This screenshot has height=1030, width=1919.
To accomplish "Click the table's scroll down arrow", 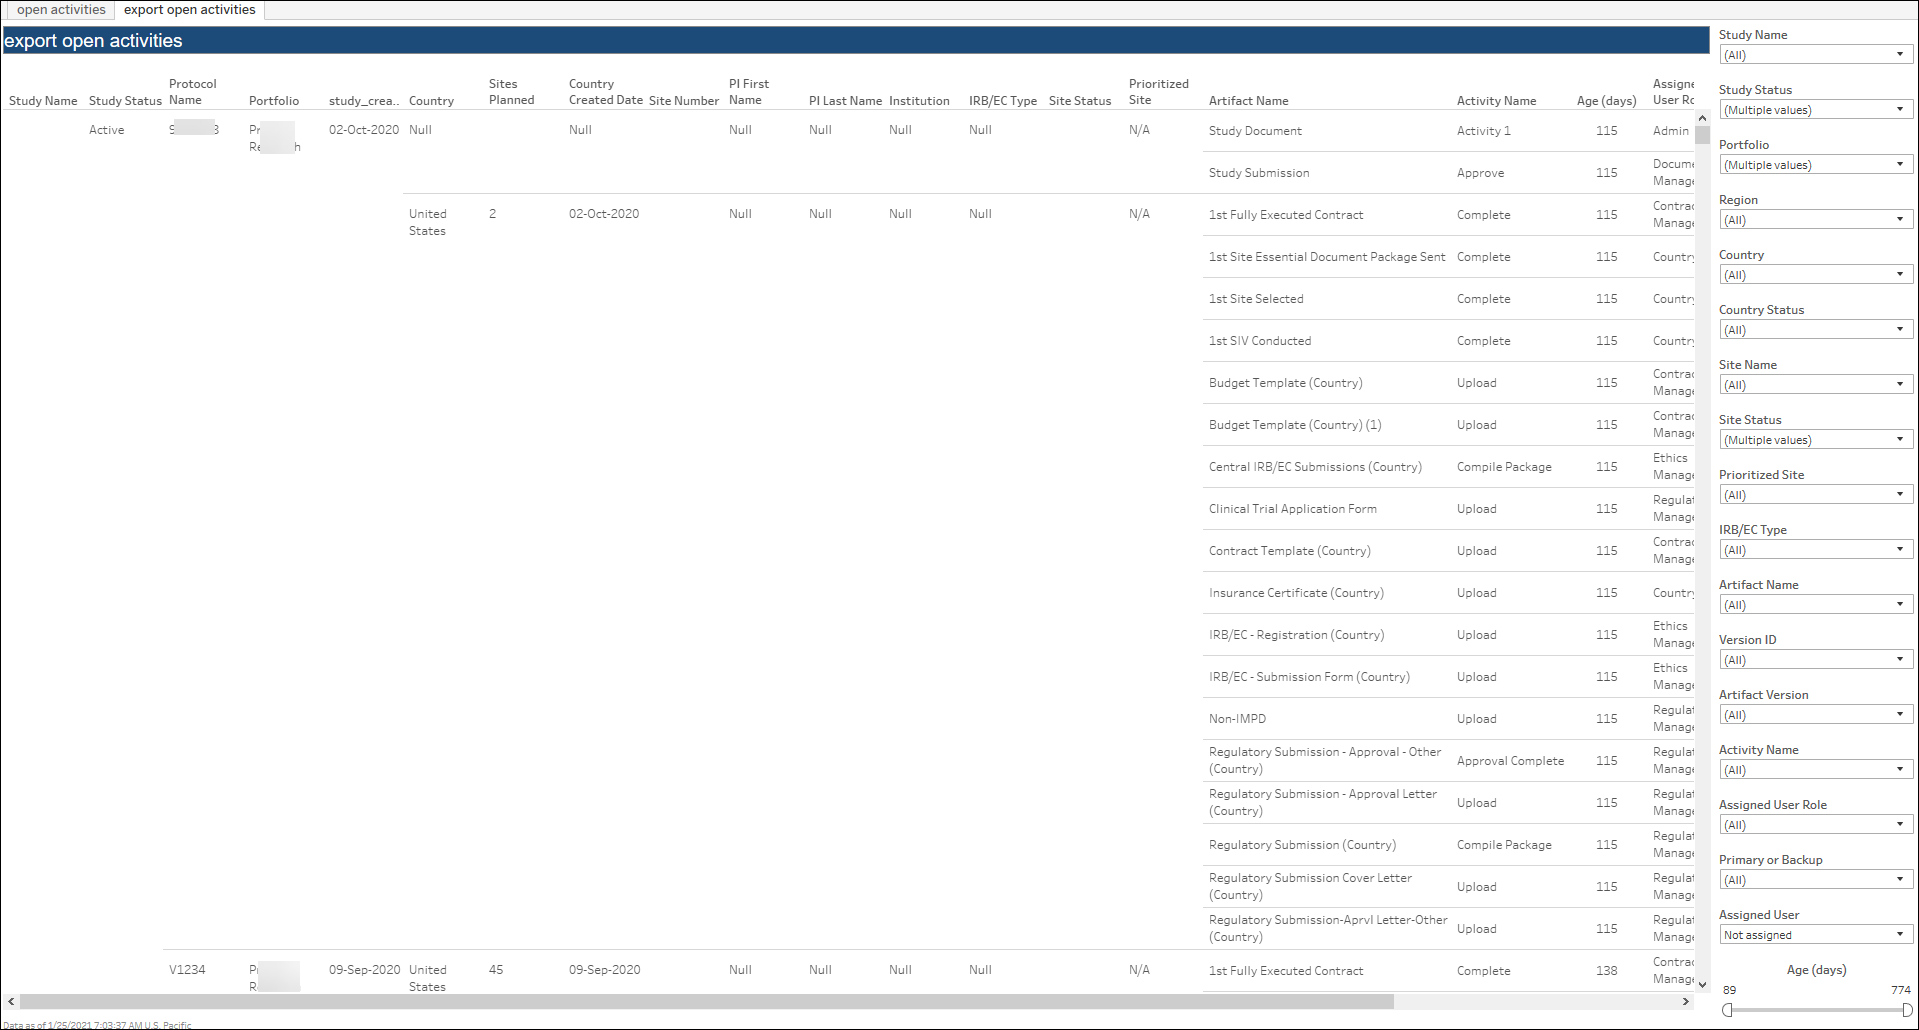I will click(x=1702, y=985).
